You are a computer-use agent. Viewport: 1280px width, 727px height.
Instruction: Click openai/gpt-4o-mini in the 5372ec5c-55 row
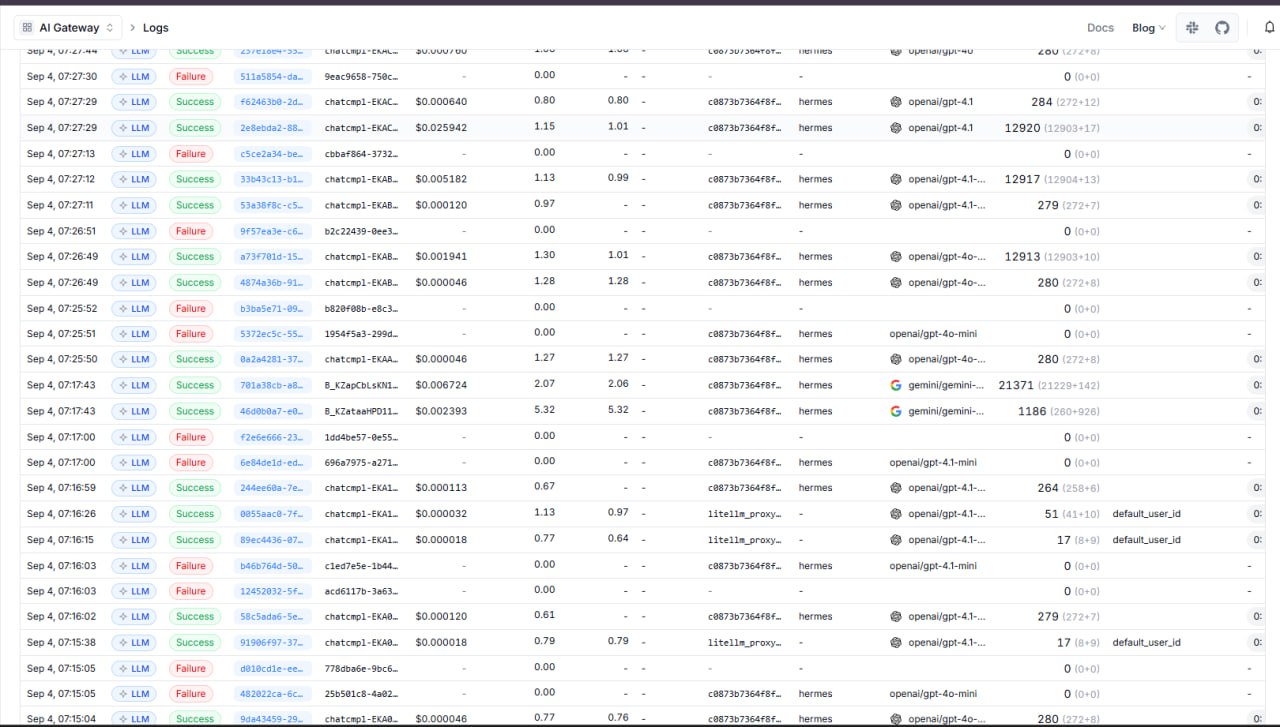coord(933,334)
